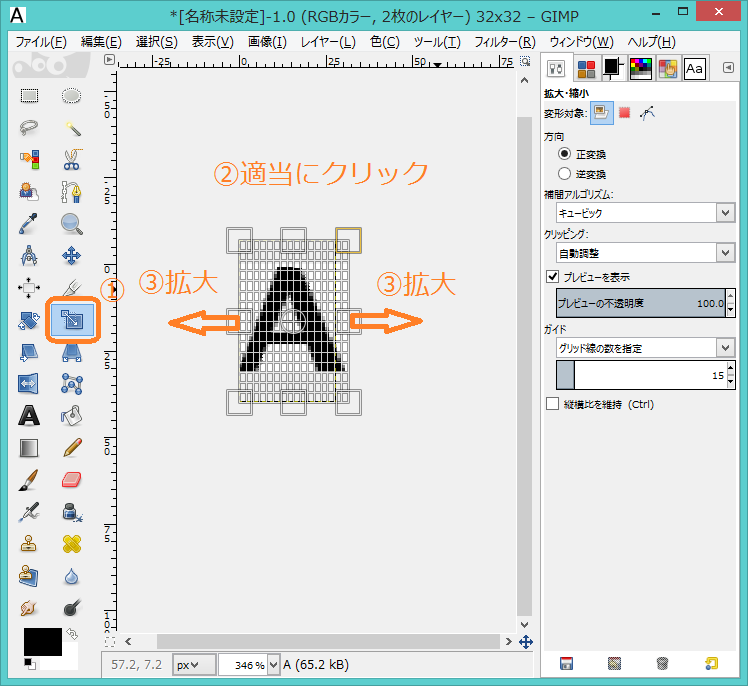The height and width of the screenshot is (686, 748).
Task: Select the Pencil tool
Action: [72, 448]
